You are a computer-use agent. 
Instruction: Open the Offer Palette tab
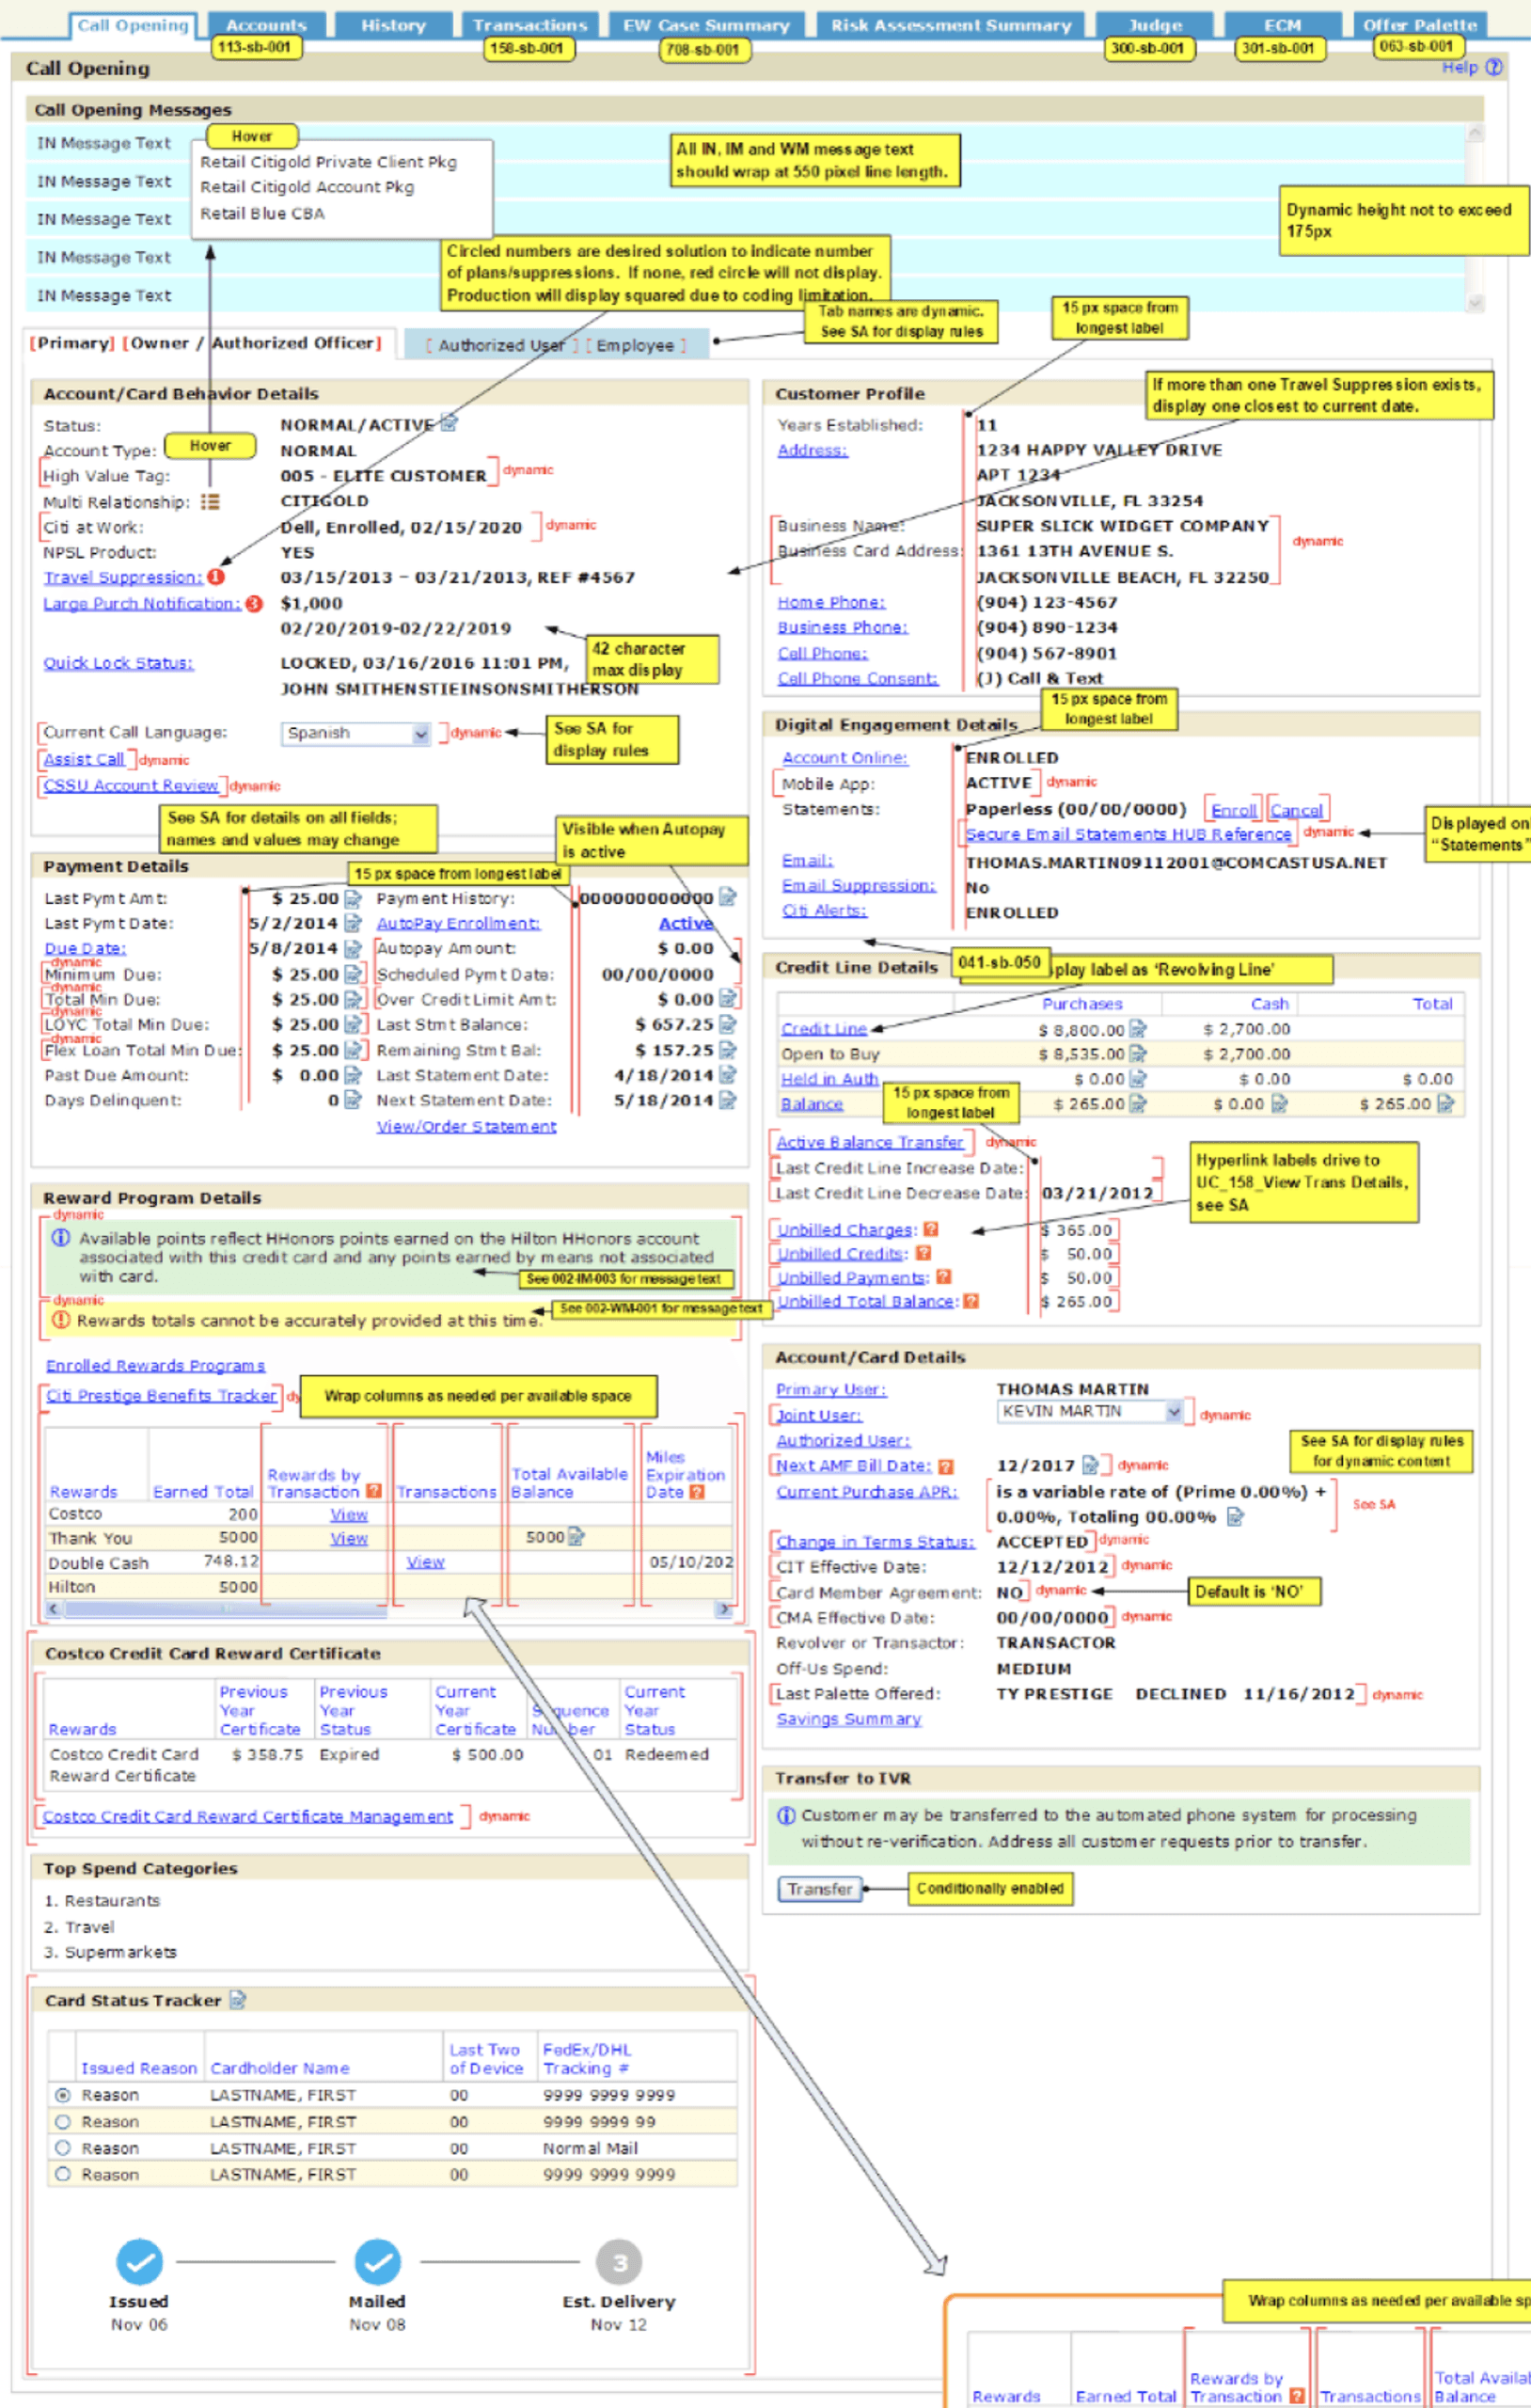pyautogui.click(x=1419, y=25)
